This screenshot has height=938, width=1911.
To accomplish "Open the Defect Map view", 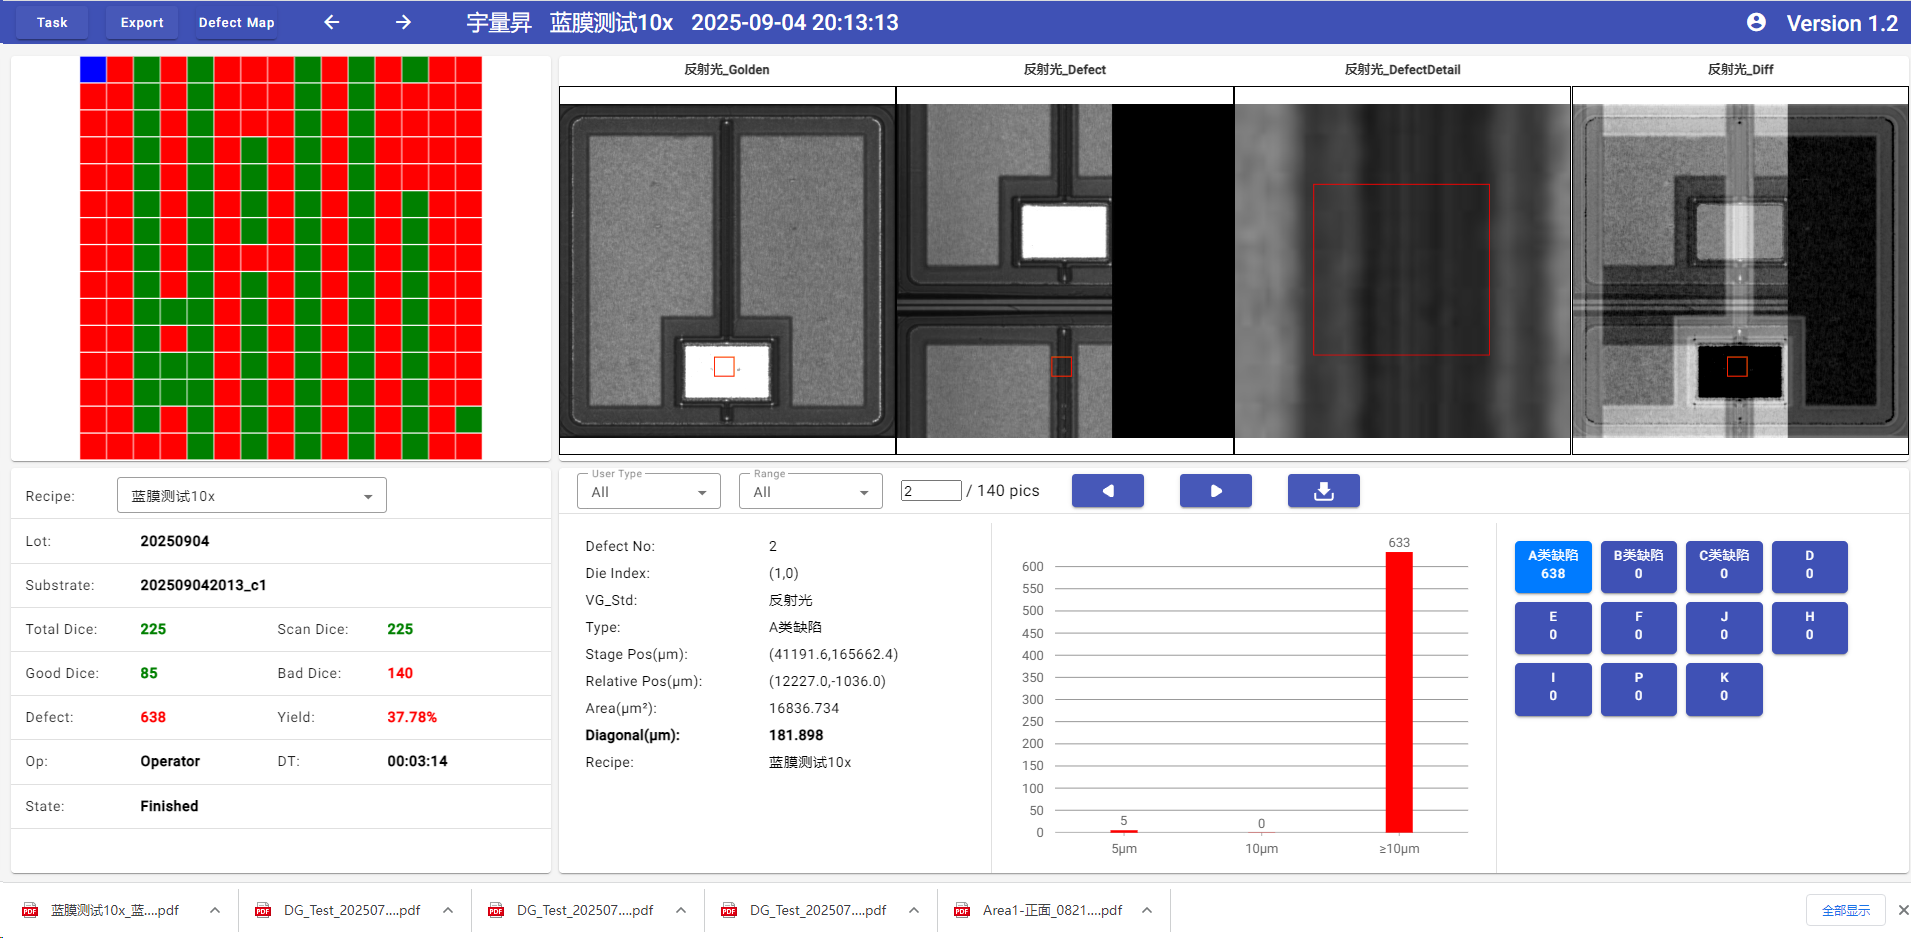I will coord(236,22).
